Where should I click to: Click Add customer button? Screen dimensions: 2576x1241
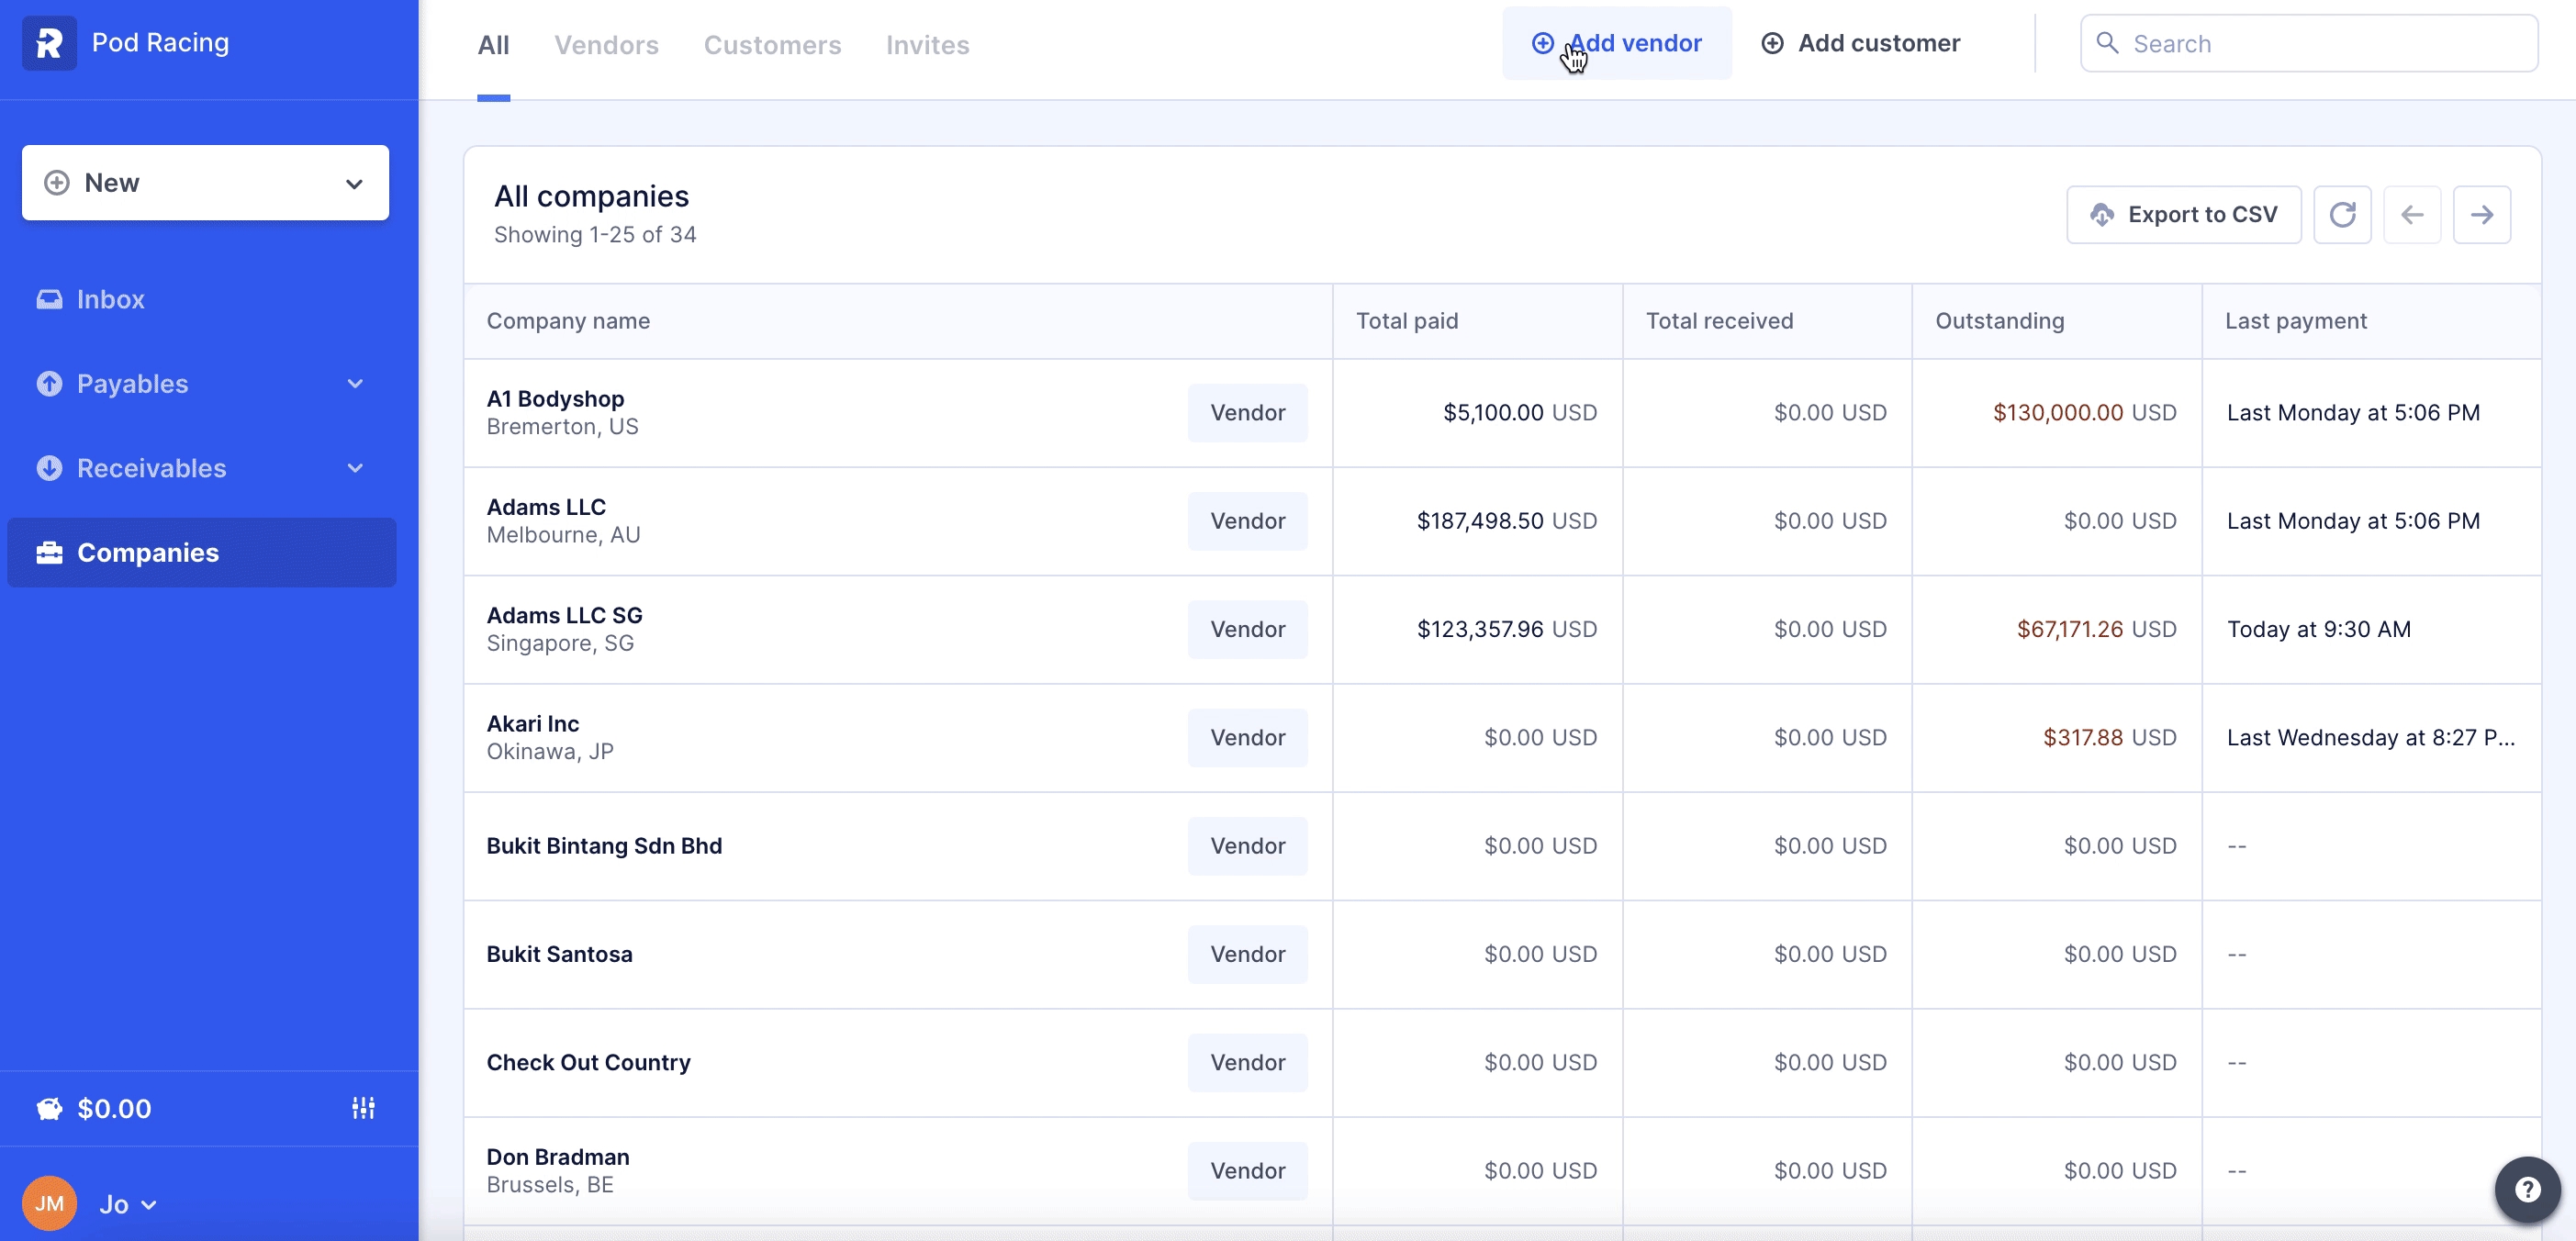coord(1861,43)
